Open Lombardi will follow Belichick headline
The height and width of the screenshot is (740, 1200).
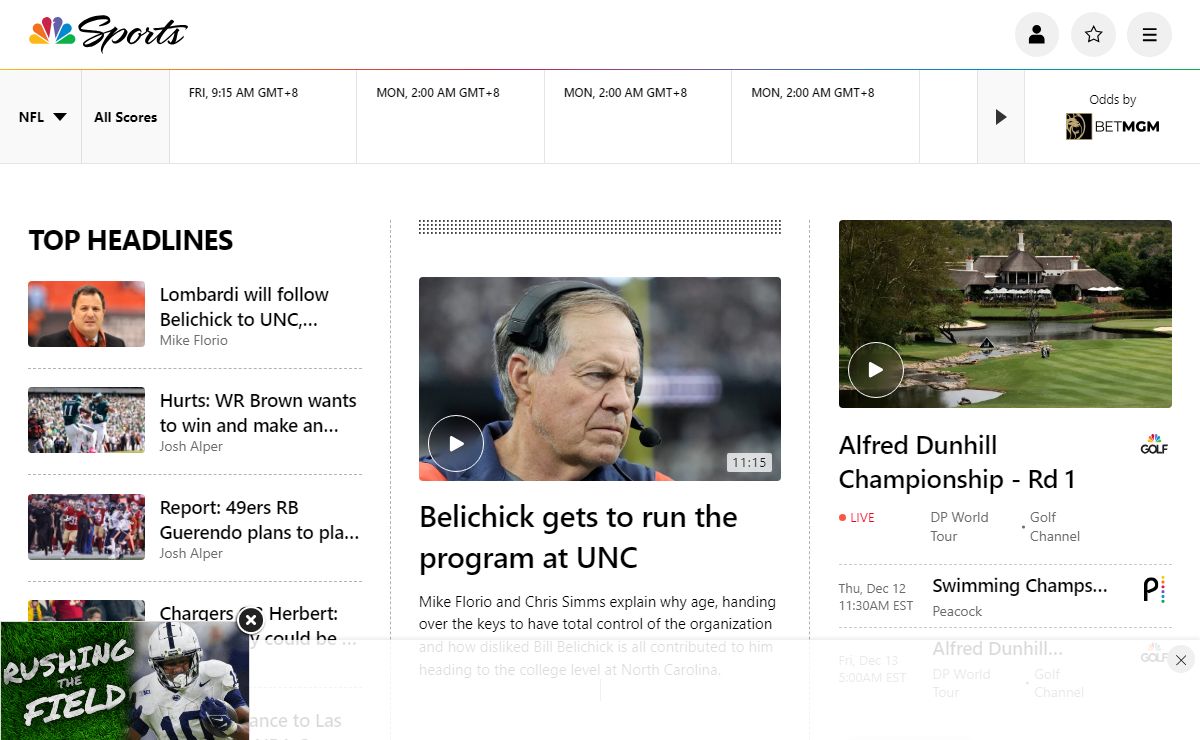pos(244,307)
